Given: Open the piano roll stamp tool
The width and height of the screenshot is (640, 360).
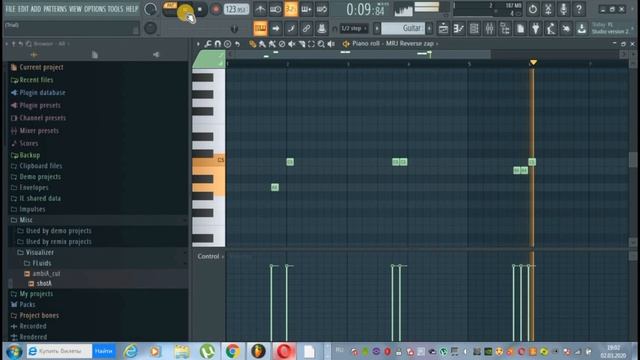Looking at the screenshot, I should 227,44.
